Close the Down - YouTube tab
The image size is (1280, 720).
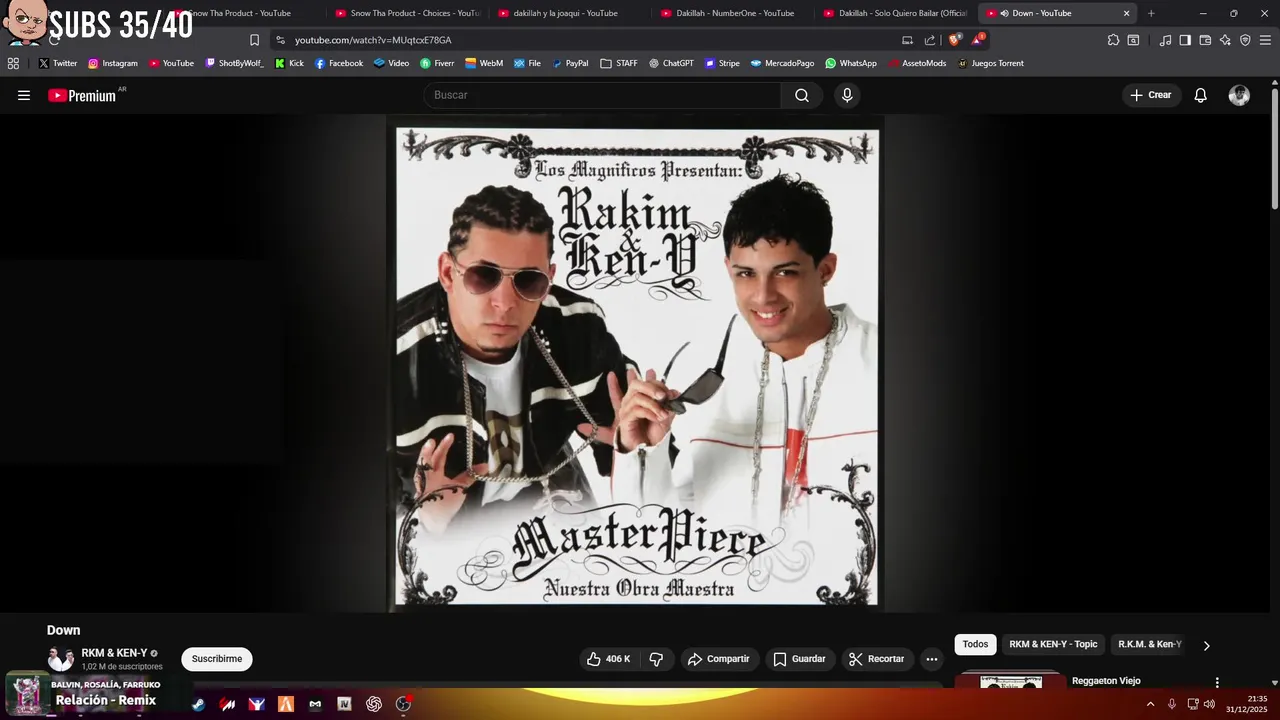tap(1126, 13)
